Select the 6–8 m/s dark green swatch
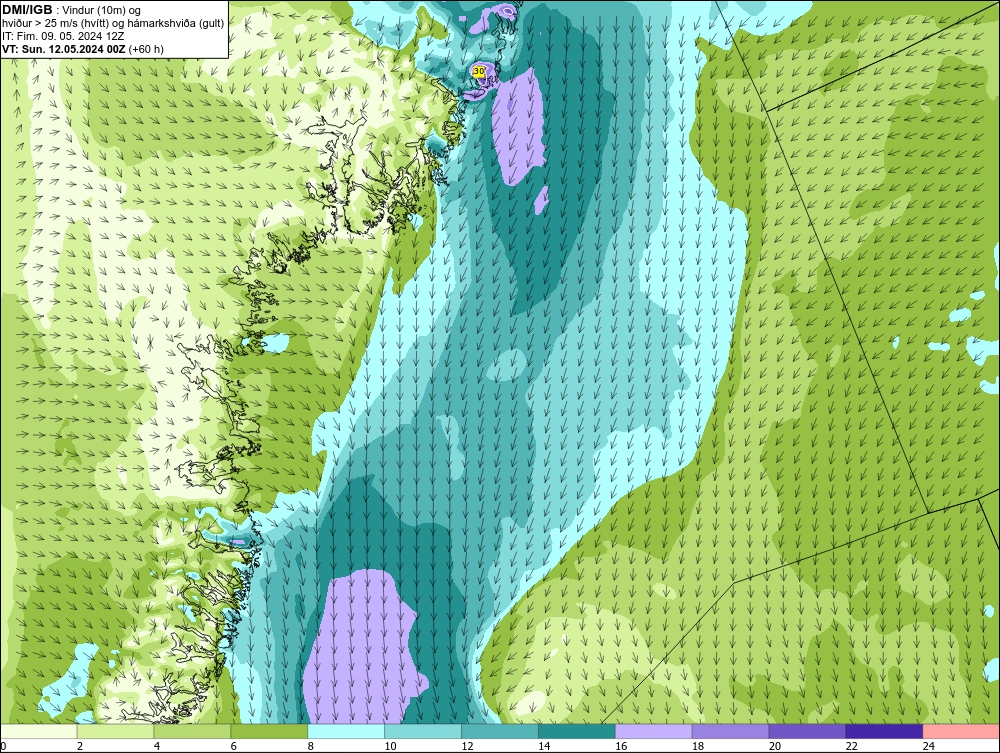 (x=269, y=731)
